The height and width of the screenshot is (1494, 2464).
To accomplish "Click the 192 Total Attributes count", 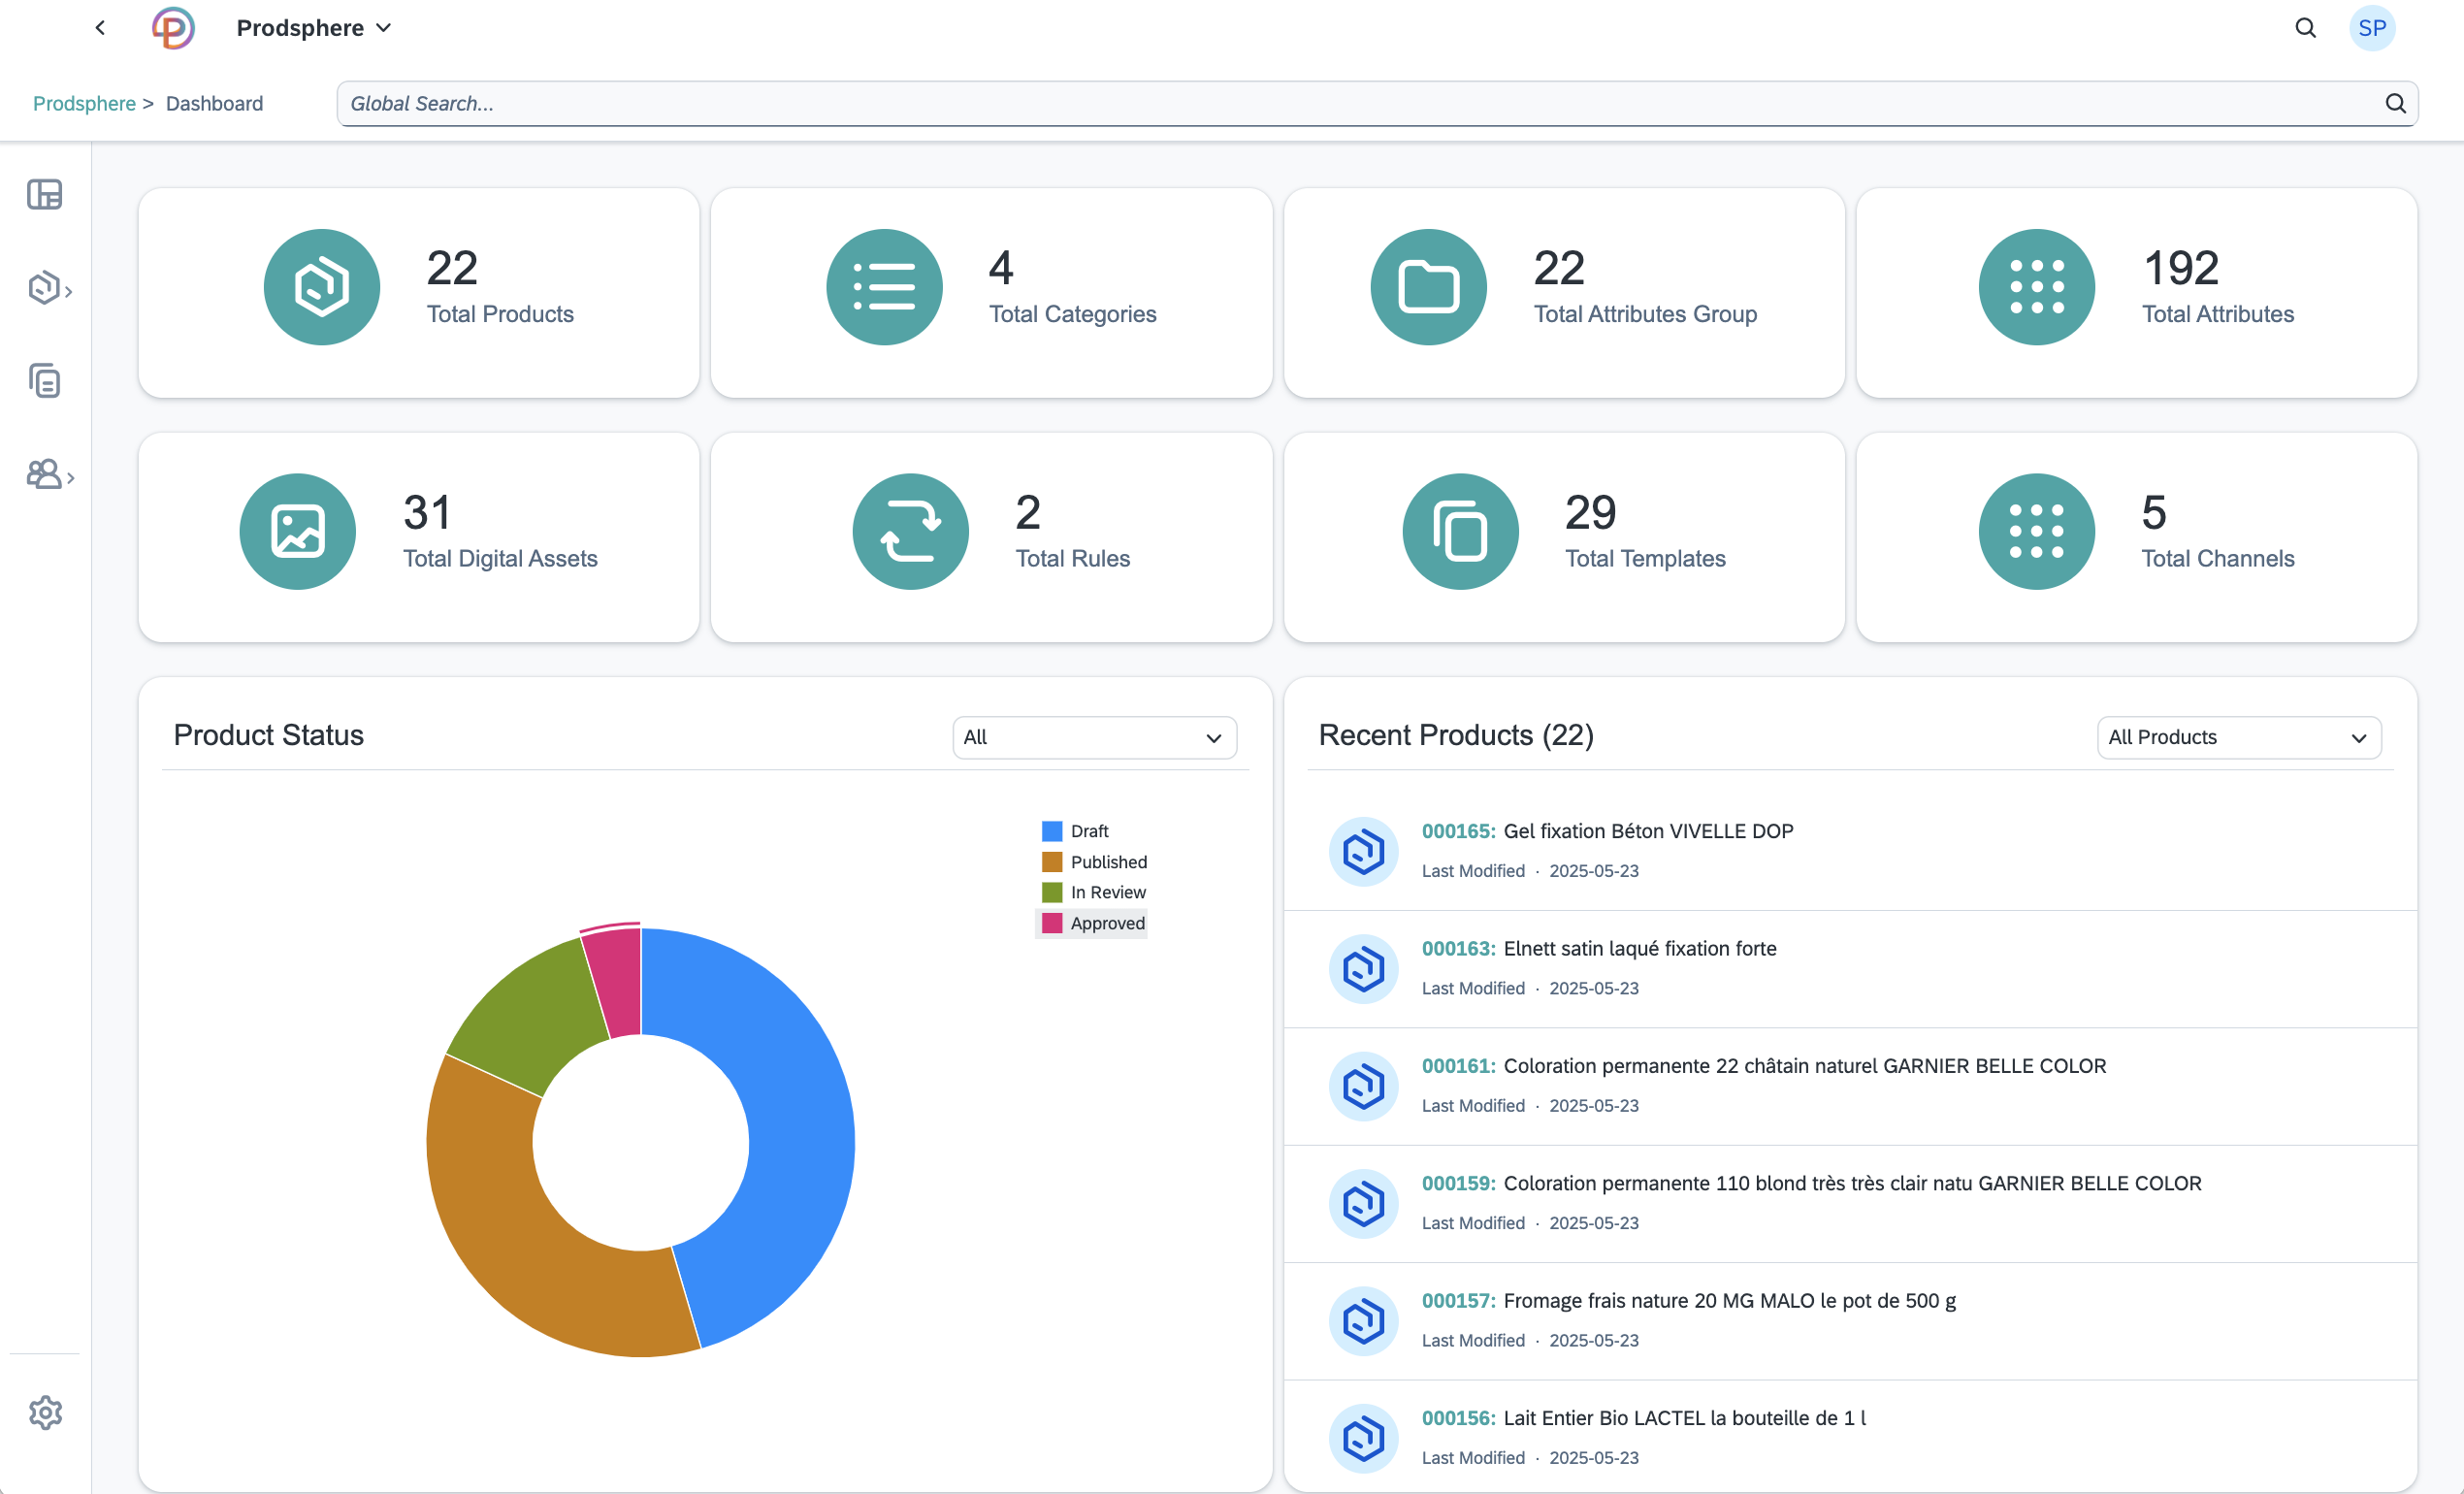I will click(2181, 268).
